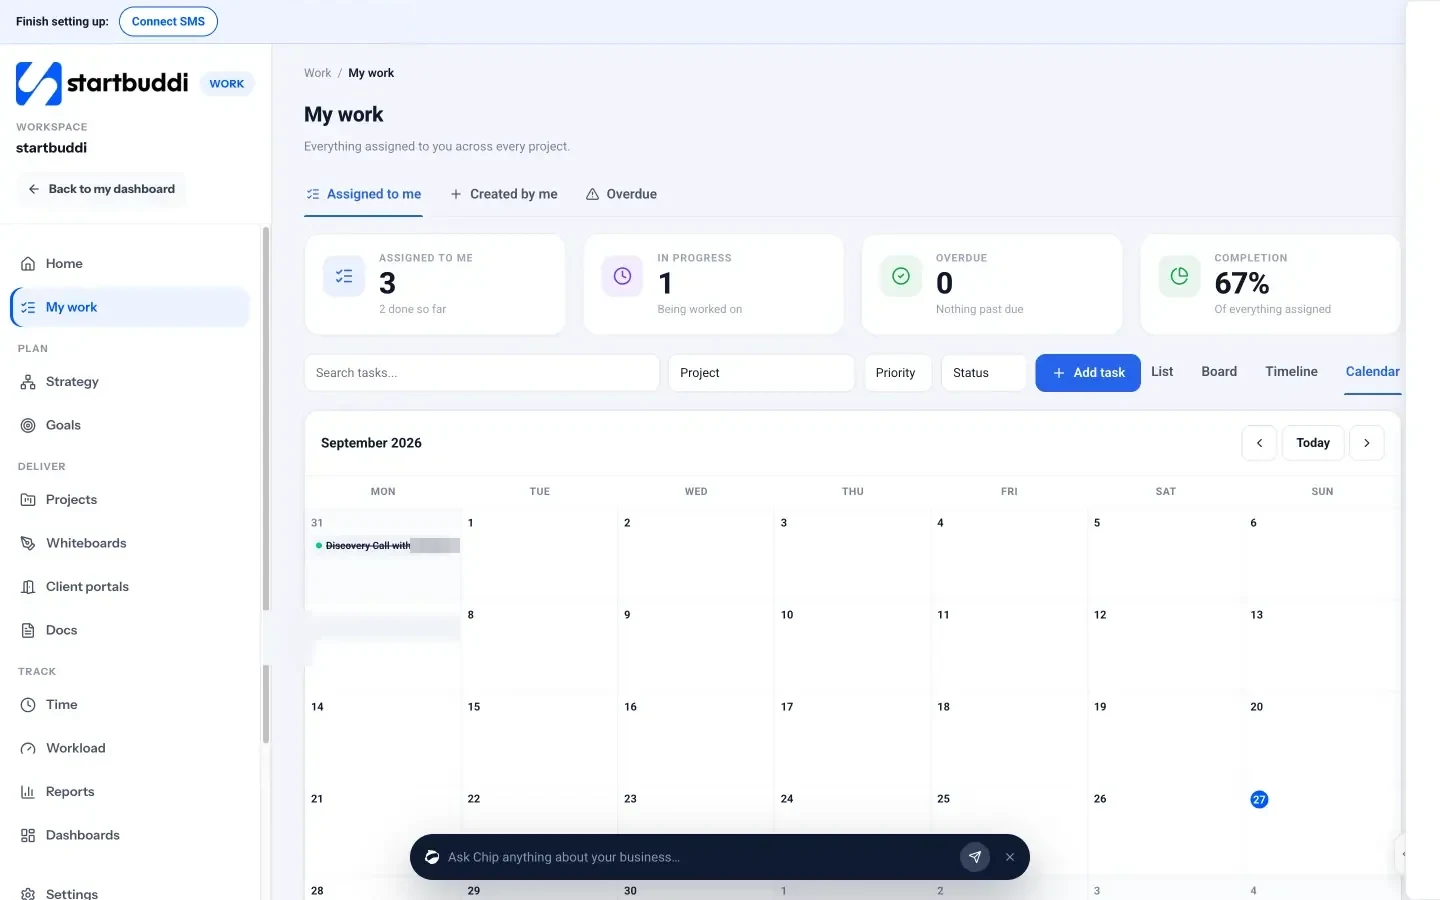Screen dimensions: 1440x900
Task: Click the Home house icon in sidebar
Action: (28, 264)
